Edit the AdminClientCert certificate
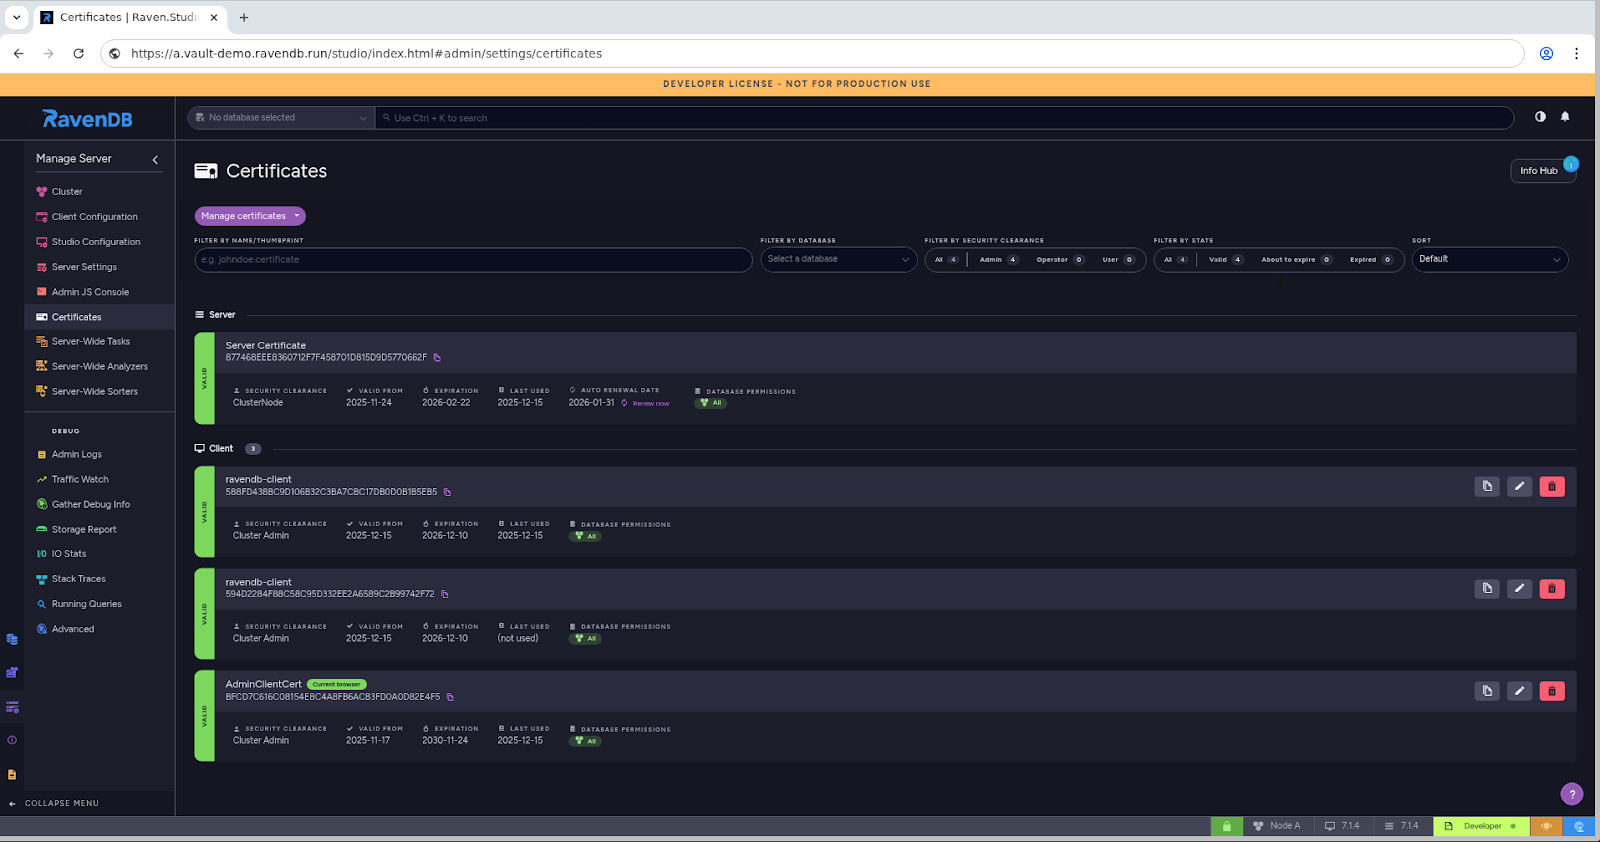The width and height of the screenshot is (1600, 842). 1519,691
